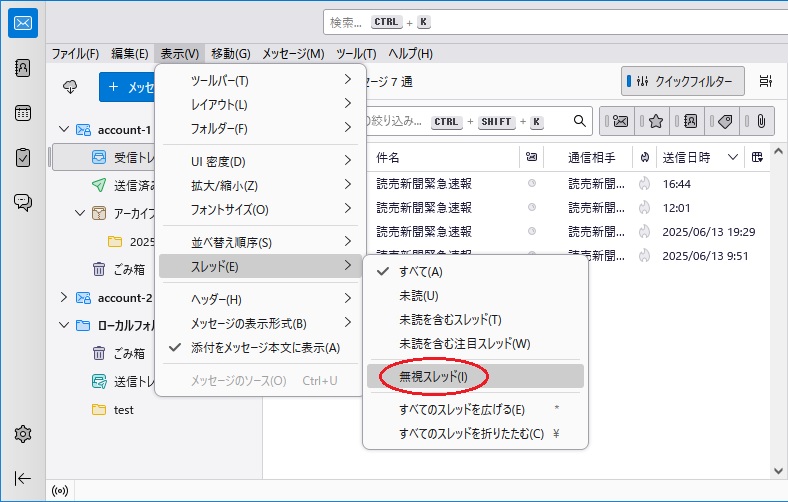Expand the account-2 folder tree

point(64,297)
